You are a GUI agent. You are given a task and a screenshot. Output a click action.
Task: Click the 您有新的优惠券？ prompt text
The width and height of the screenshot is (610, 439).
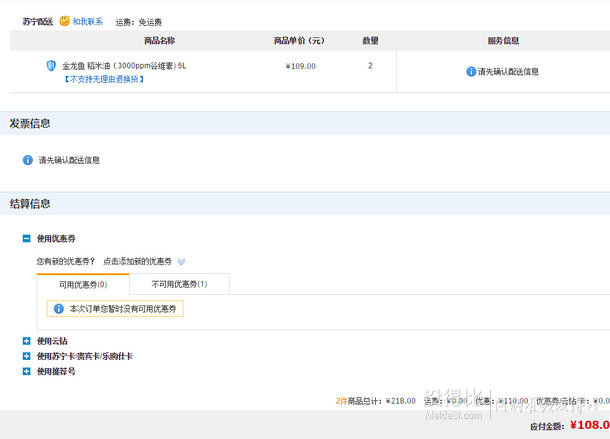(66, 262)
